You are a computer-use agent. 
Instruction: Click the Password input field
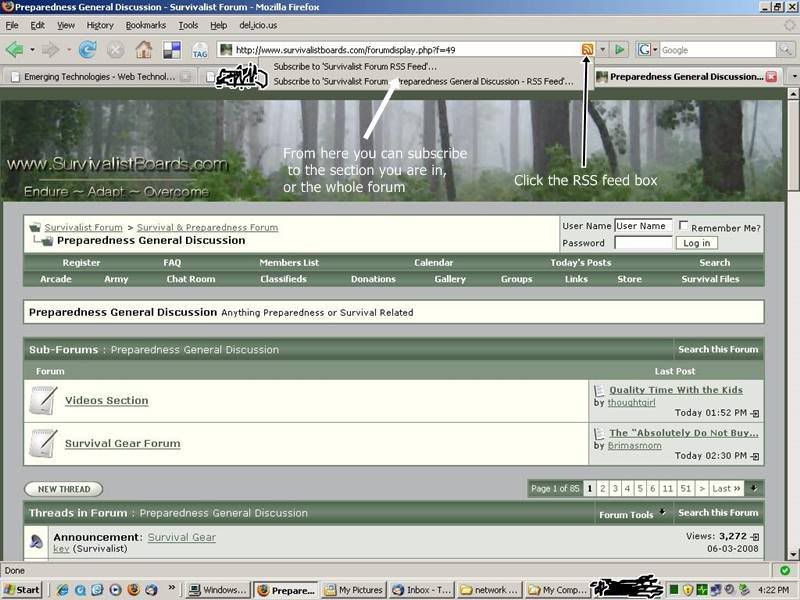point(643,243)
